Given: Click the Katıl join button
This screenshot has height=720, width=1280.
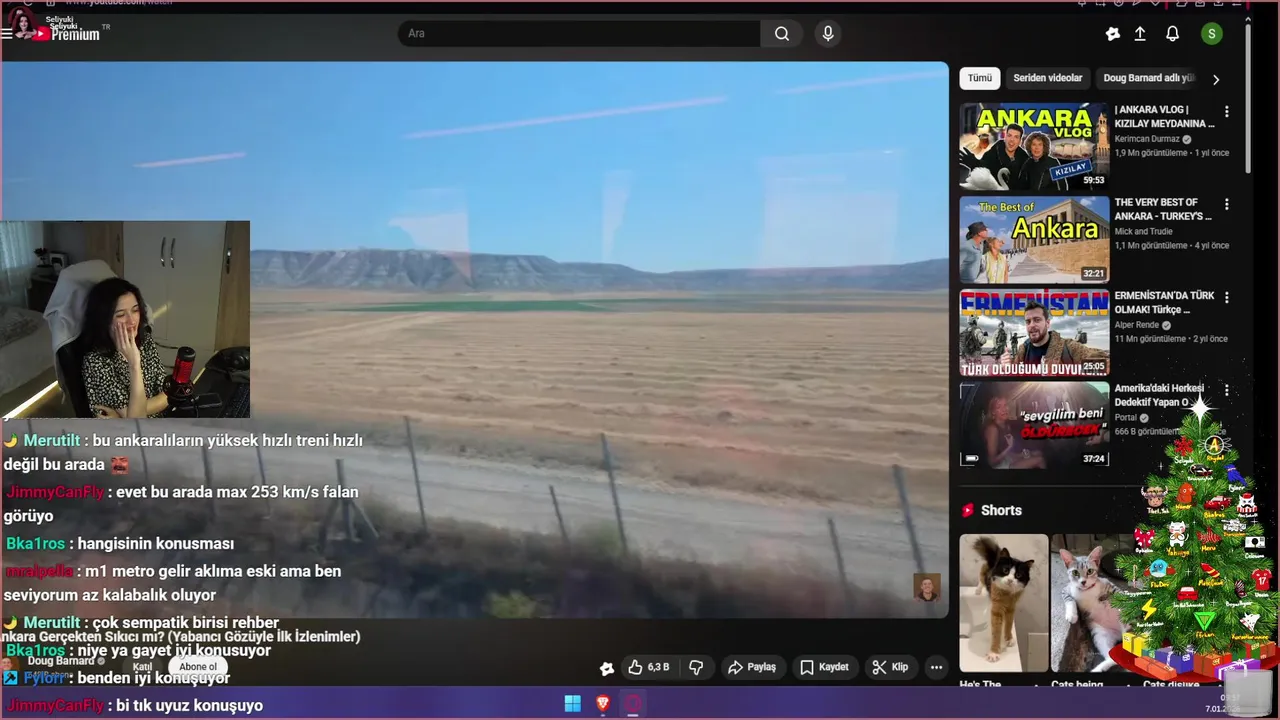Looking at the screenshot, I should pos(143,667).
